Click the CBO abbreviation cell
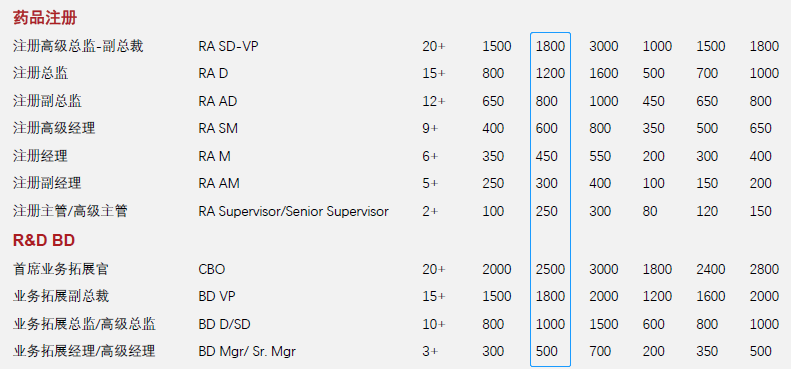The image size is (791, 369). (212, 270)
